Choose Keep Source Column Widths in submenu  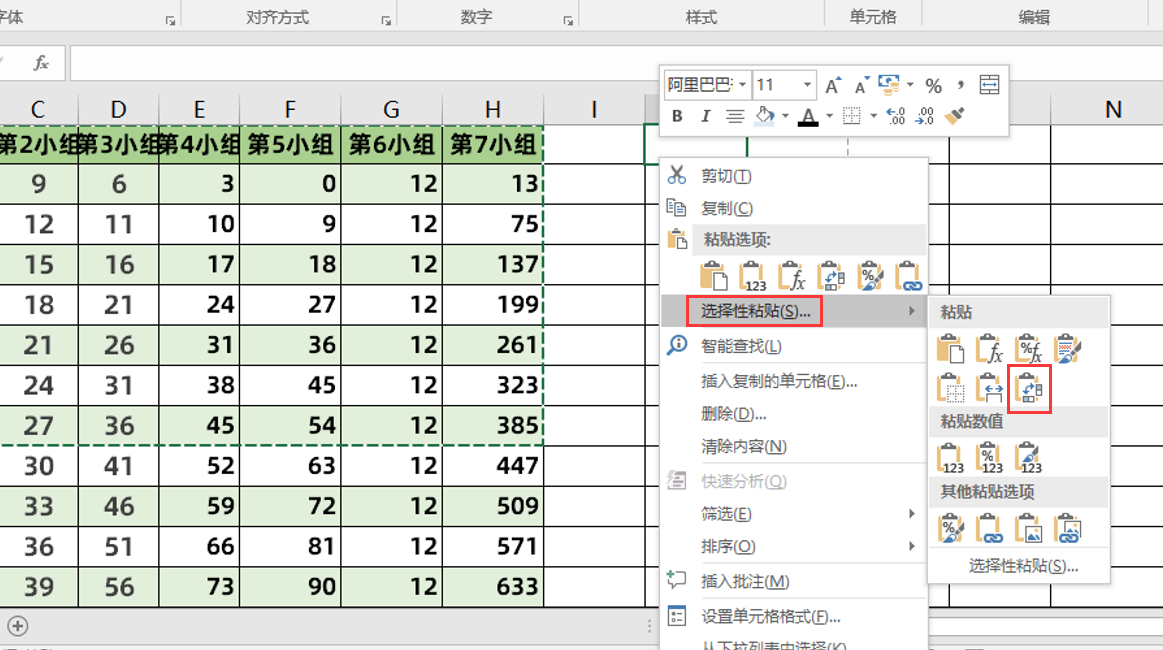[x=989, y=388]
